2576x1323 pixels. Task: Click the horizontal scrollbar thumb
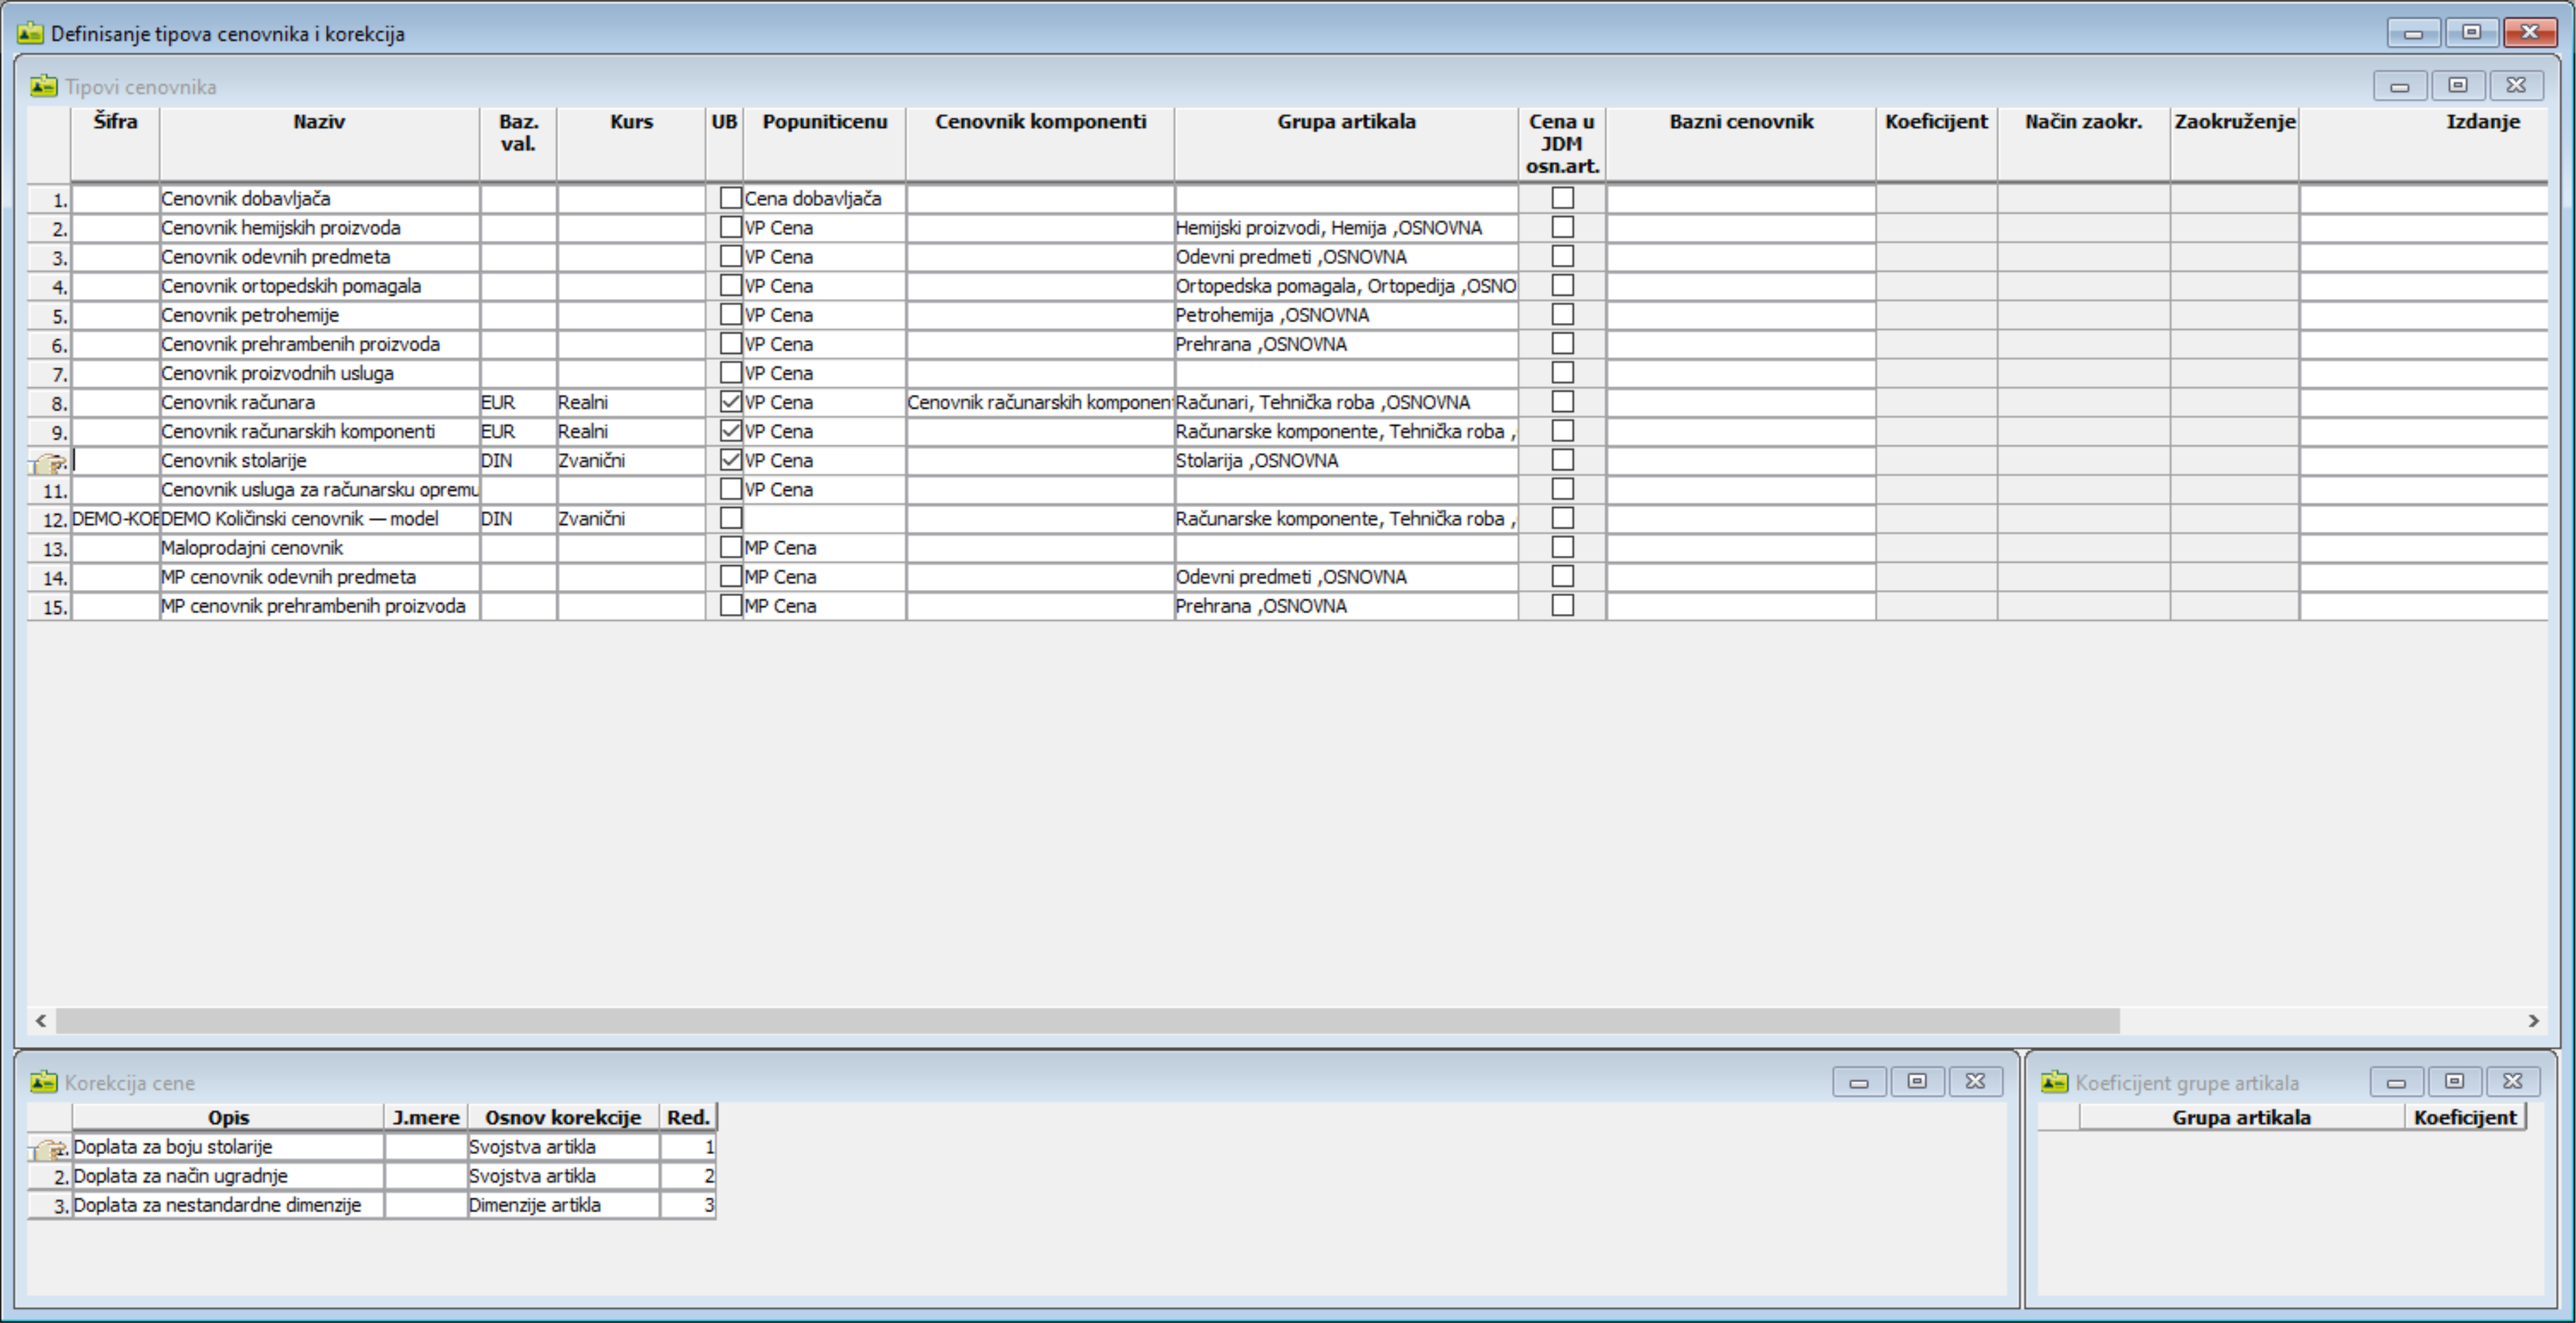(x=1088, y=1021)
